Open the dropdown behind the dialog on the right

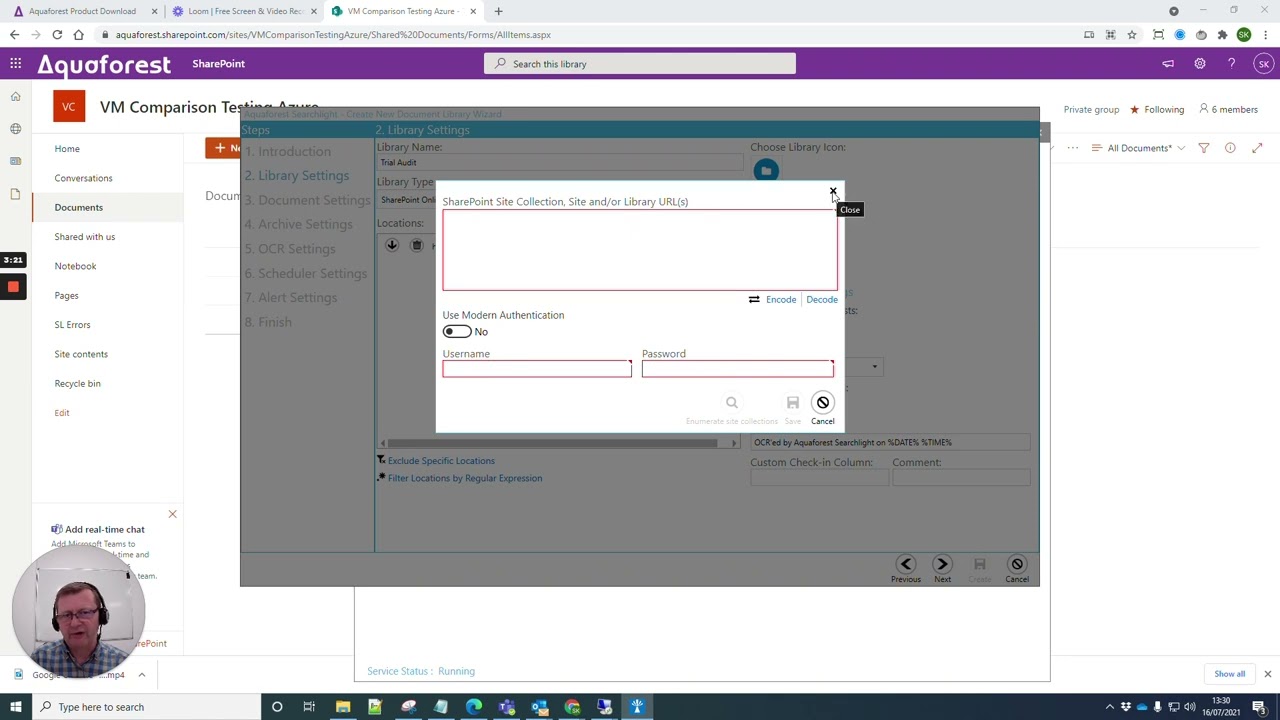(x=875, y=367)
